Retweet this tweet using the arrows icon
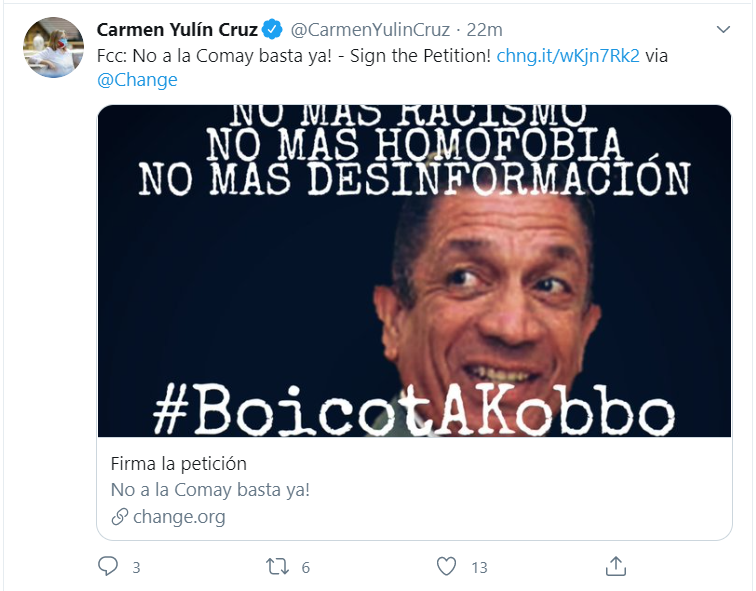Viewport: 756px width, 591px height. [x=277, y=566]
